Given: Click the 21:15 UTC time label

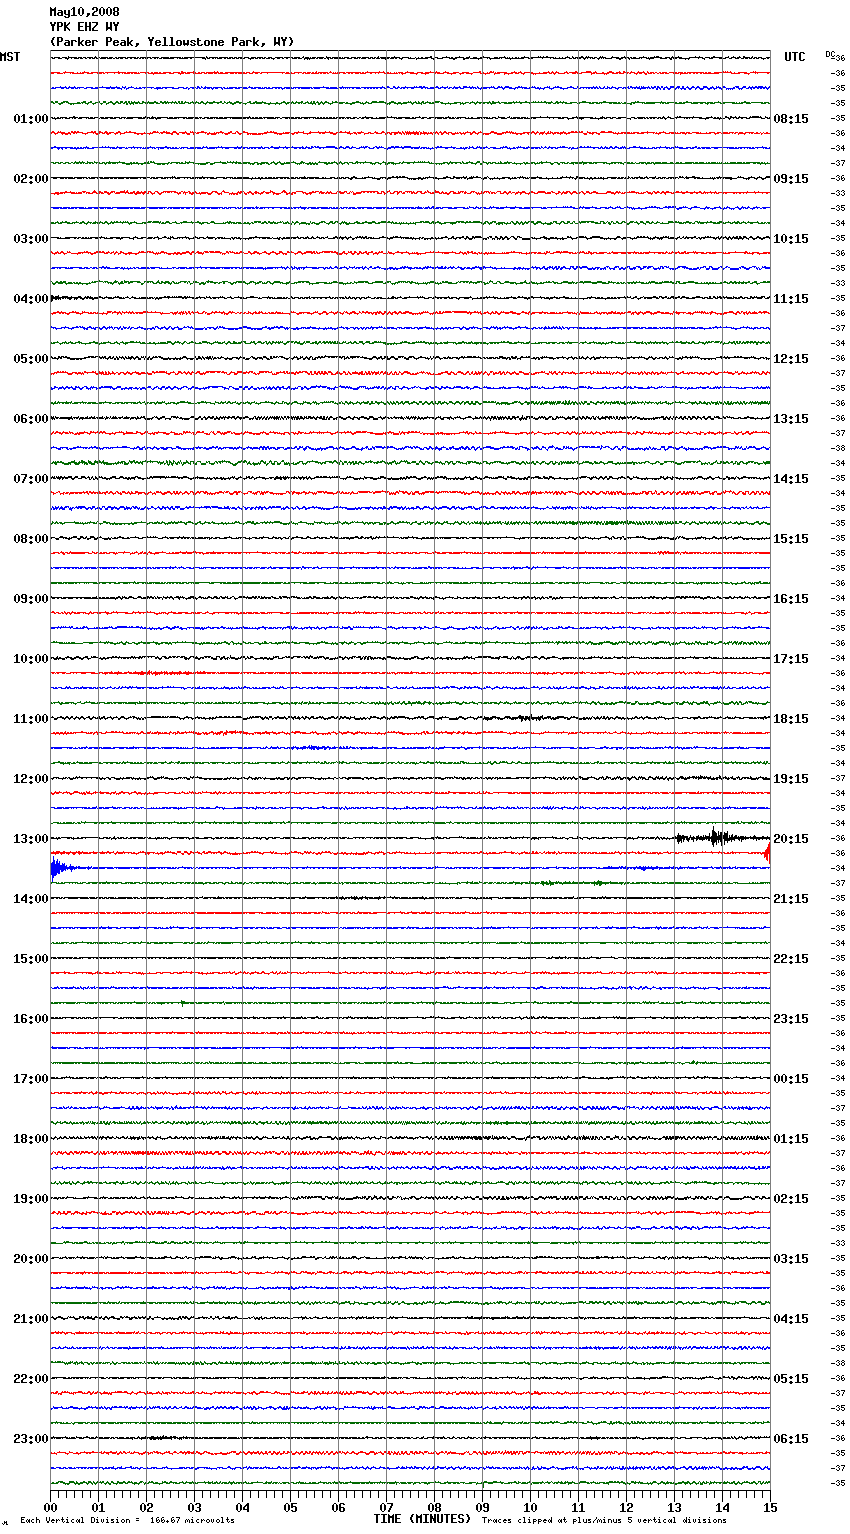Looking at the screenshot, I should click(x=791, y=899).
